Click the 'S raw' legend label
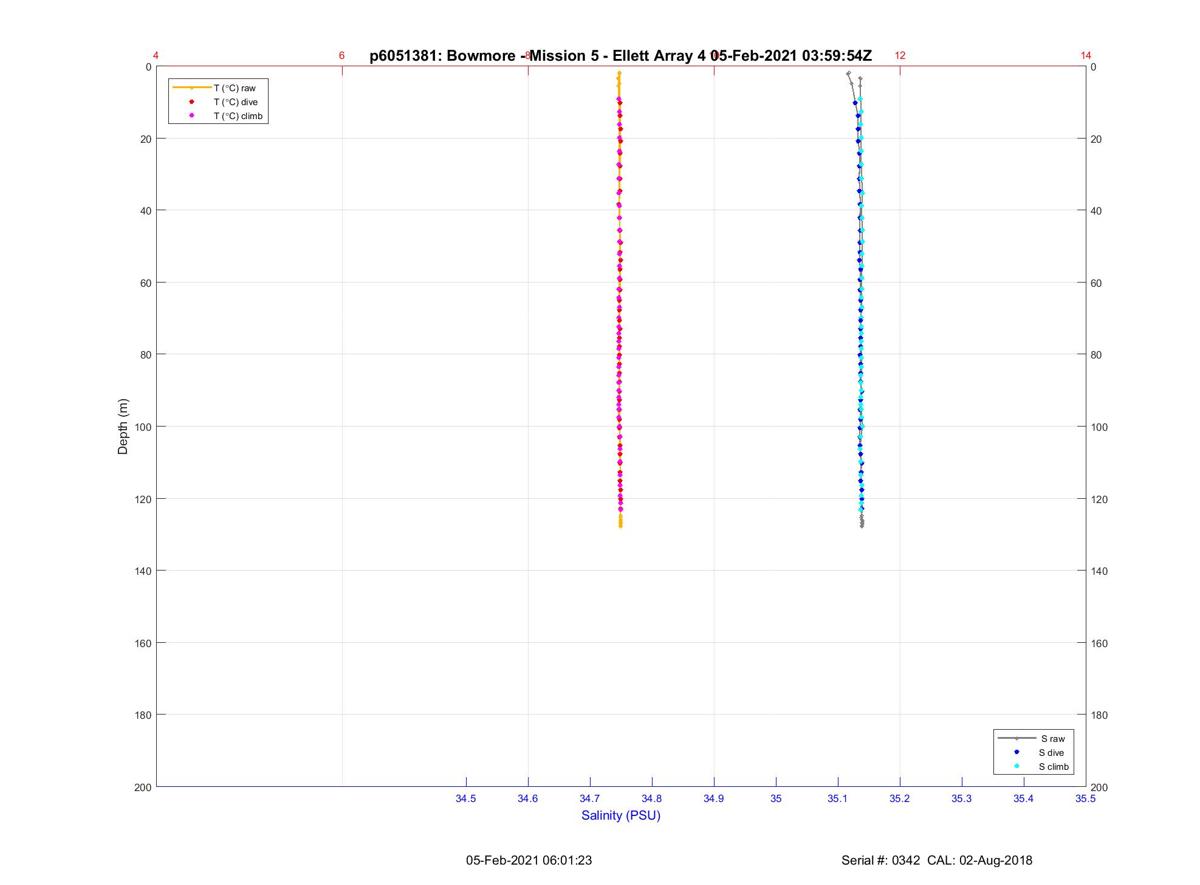 (x=1052, y=738)
